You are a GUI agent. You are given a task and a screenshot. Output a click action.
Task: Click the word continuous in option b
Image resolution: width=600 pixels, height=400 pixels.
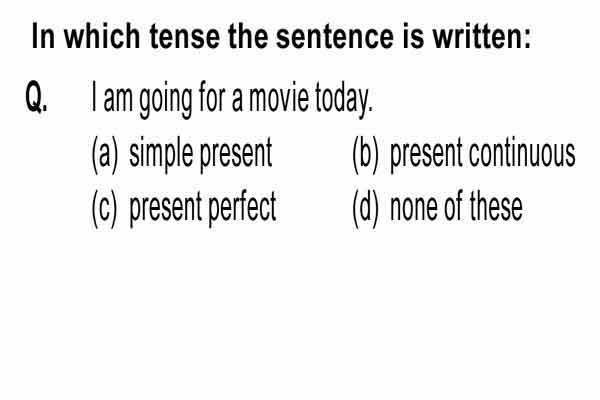[x=522, y=153]
